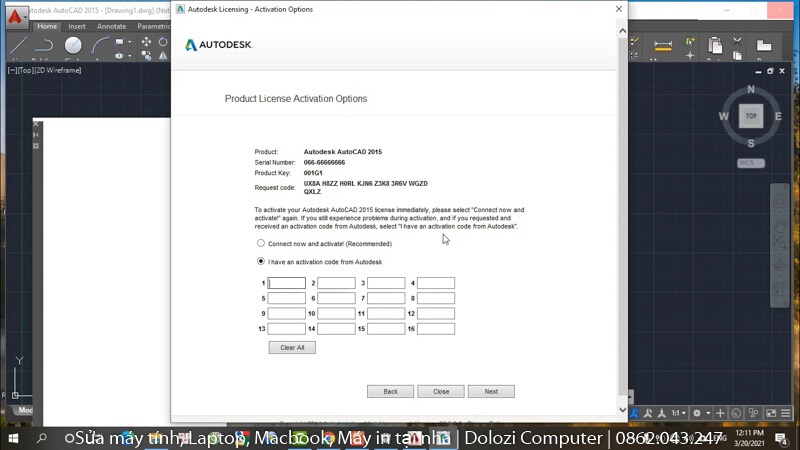This screenshot has width=800, height=450.
Task: Open the WCS coordinate system dropdown
Action: pyautogui.click(x=751, y=163)
